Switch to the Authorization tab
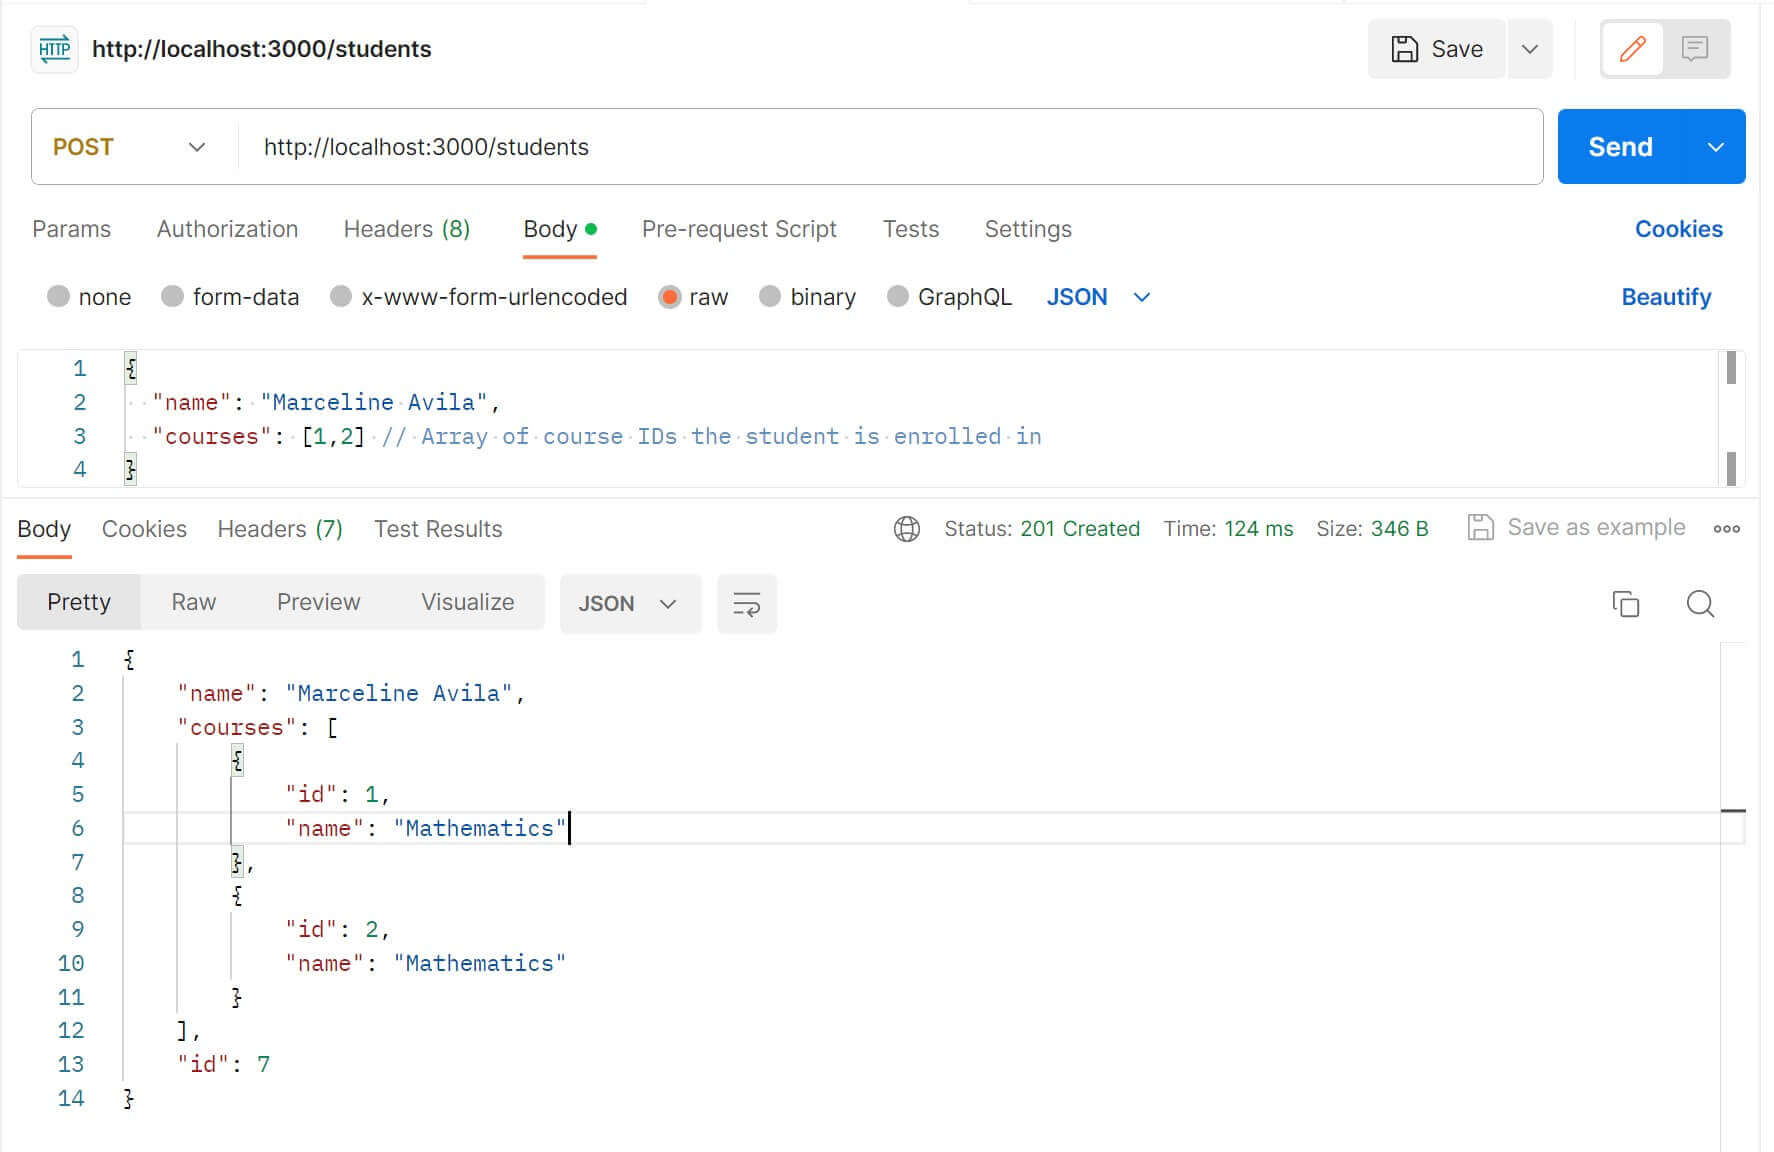Viewport: 1774px width, 1152px height. (x=227, y=229)
